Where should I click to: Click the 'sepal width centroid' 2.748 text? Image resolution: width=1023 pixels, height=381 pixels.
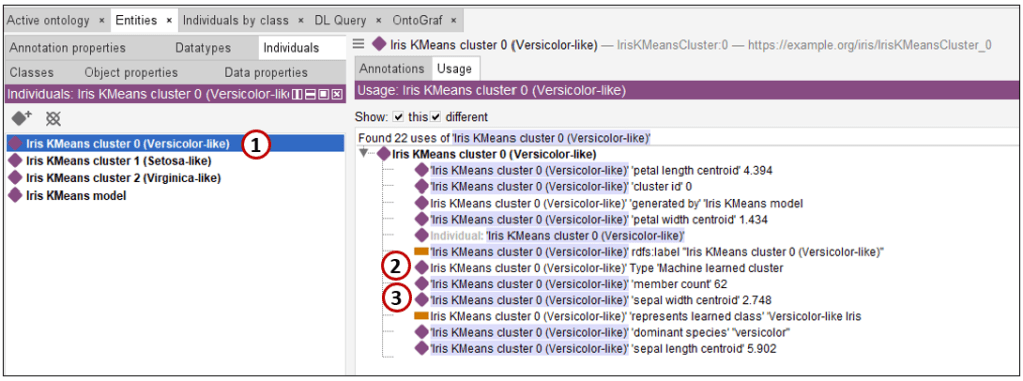(x=702, y=300)
